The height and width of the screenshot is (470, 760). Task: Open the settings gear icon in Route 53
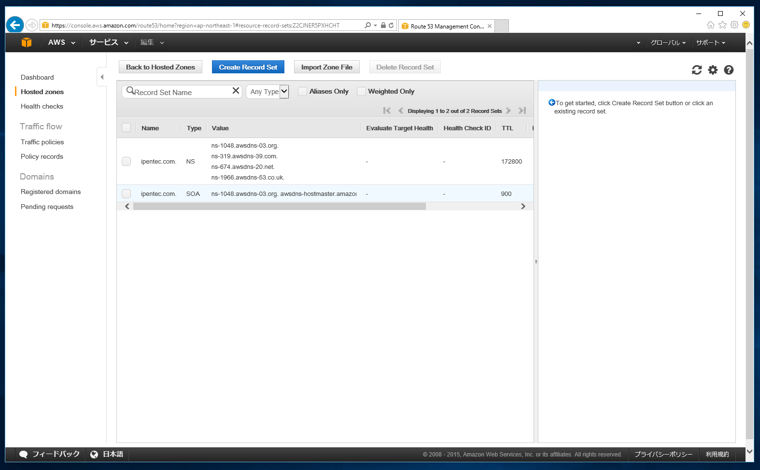pyautogui.click(x=712, y=70)
